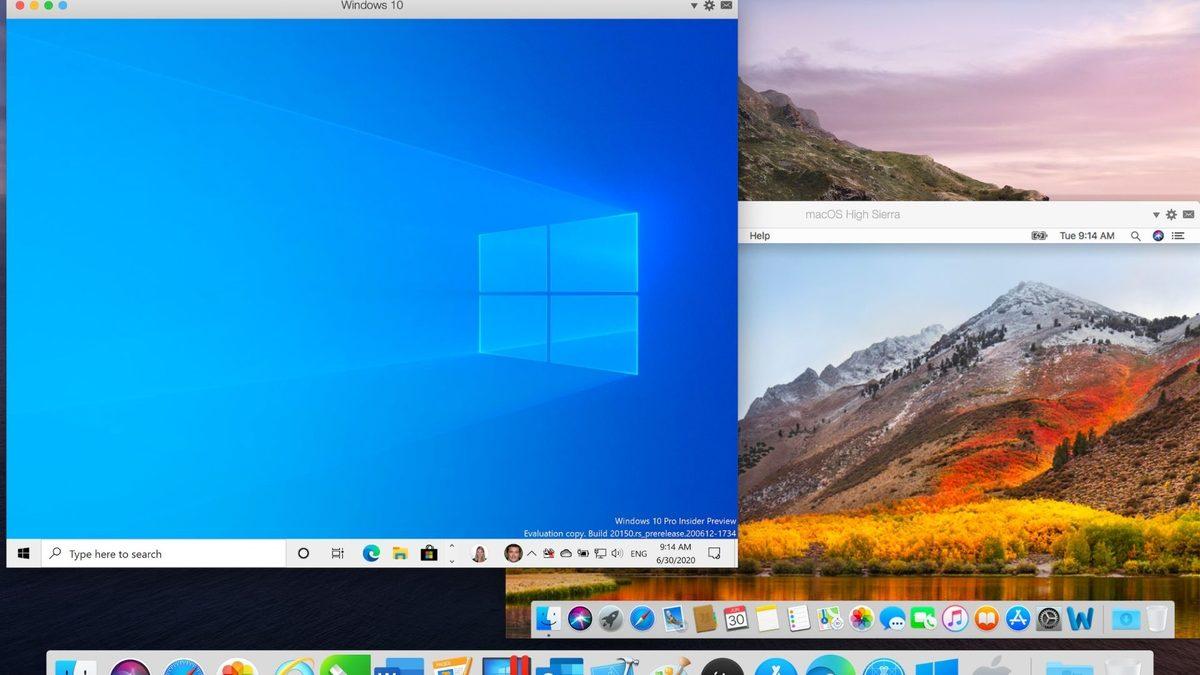
Task: Open Task View in the Windows taskbar
Action: pos(338,553)
